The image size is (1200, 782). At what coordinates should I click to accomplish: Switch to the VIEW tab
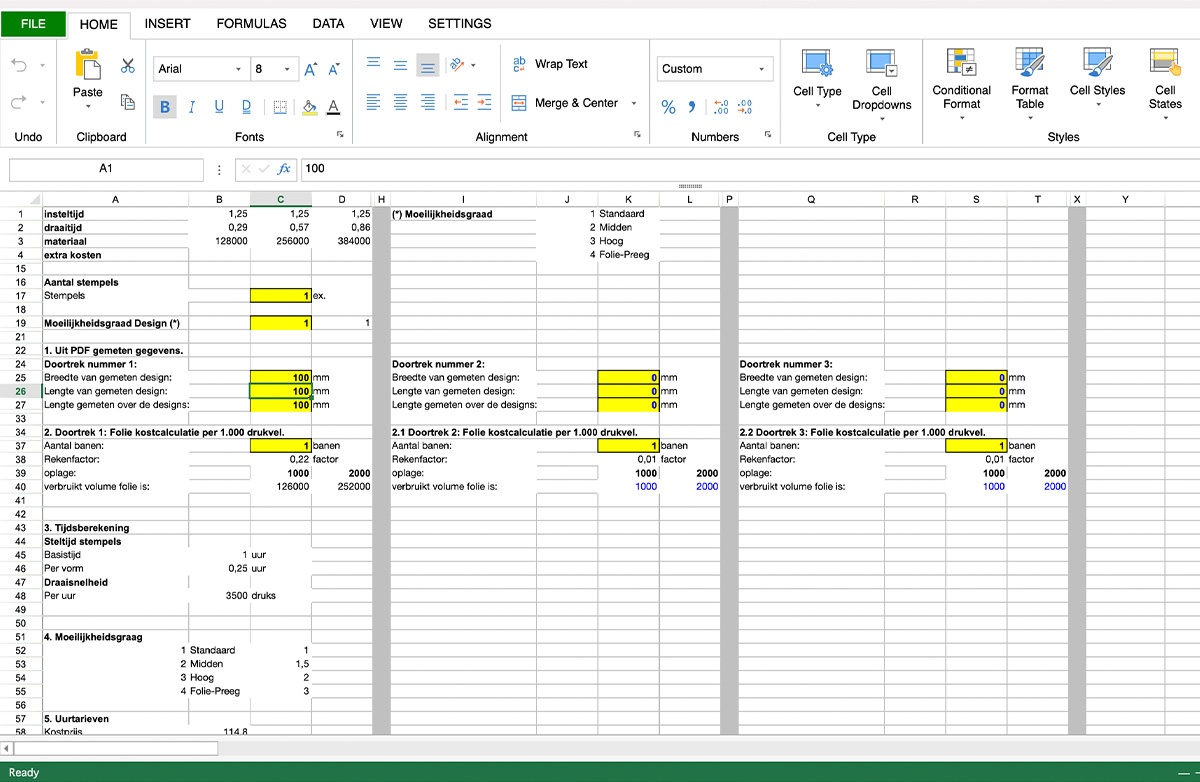point(386,23)
